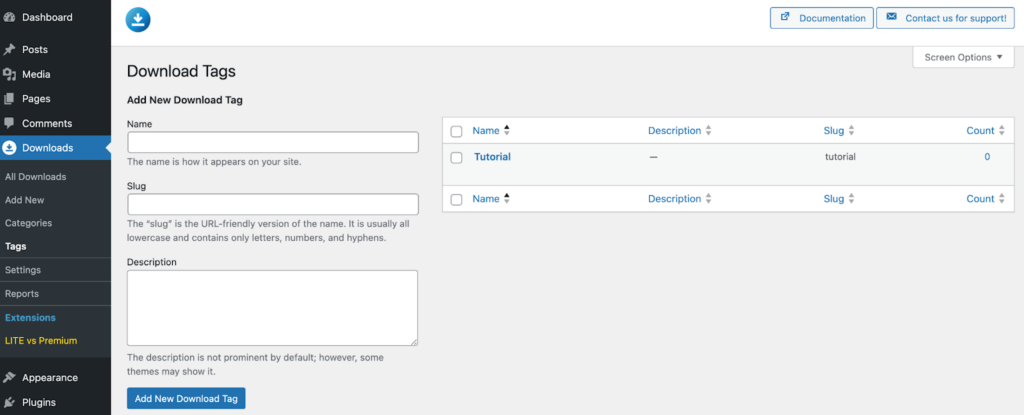Image resolution: width=1024 pixels, height=415 pixels.
Task: Open the Comments speech bubble icon
Action: point(9,124)
